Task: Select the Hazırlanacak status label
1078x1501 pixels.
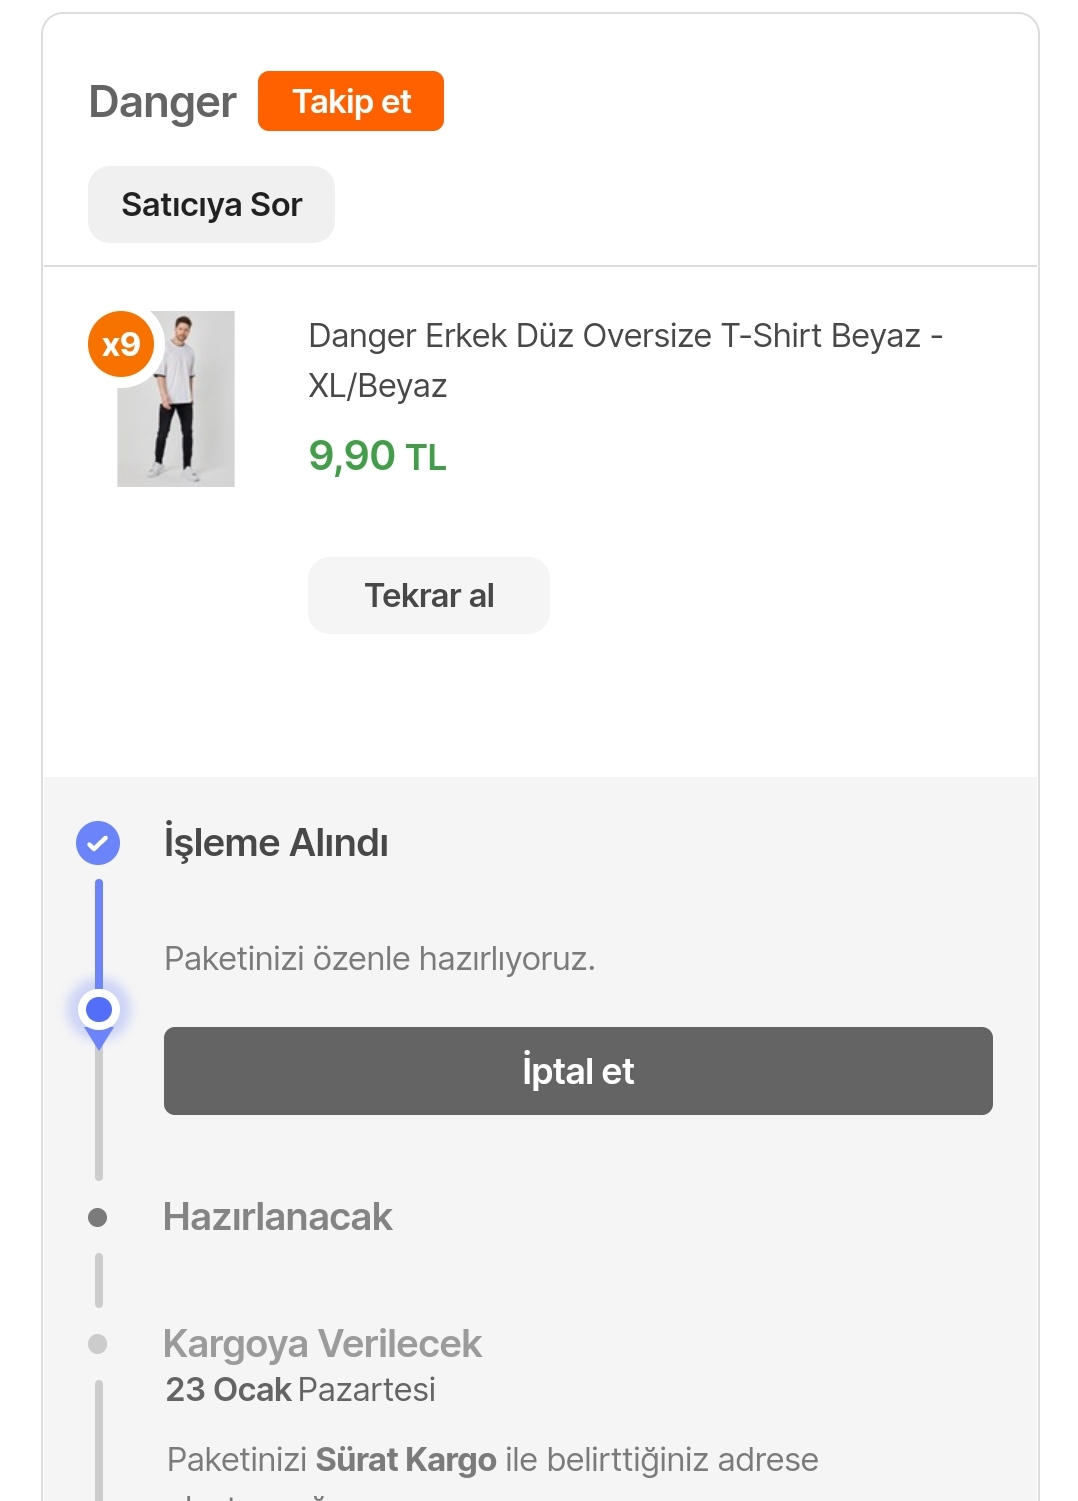Action: coord(278,1217)
